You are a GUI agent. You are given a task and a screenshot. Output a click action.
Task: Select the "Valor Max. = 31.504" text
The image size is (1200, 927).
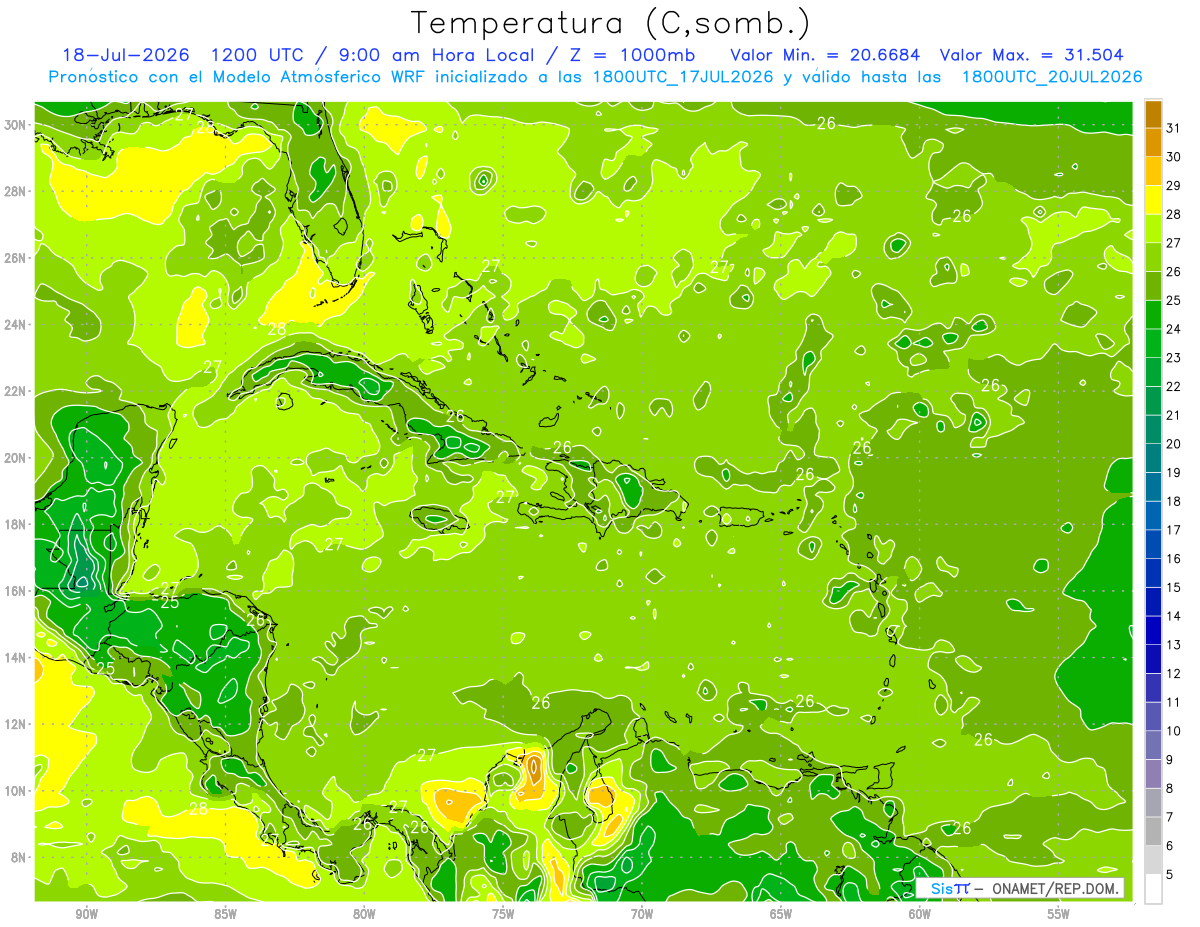[x=1030, y=55]
